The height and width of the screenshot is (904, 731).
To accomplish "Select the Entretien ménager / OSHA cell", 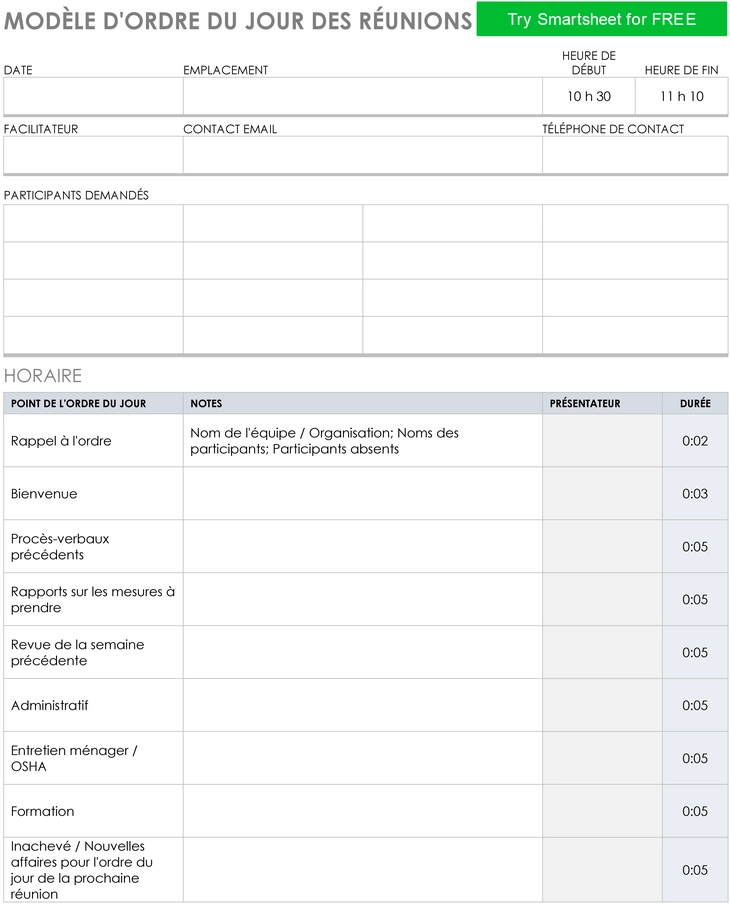I will (93, 759).
